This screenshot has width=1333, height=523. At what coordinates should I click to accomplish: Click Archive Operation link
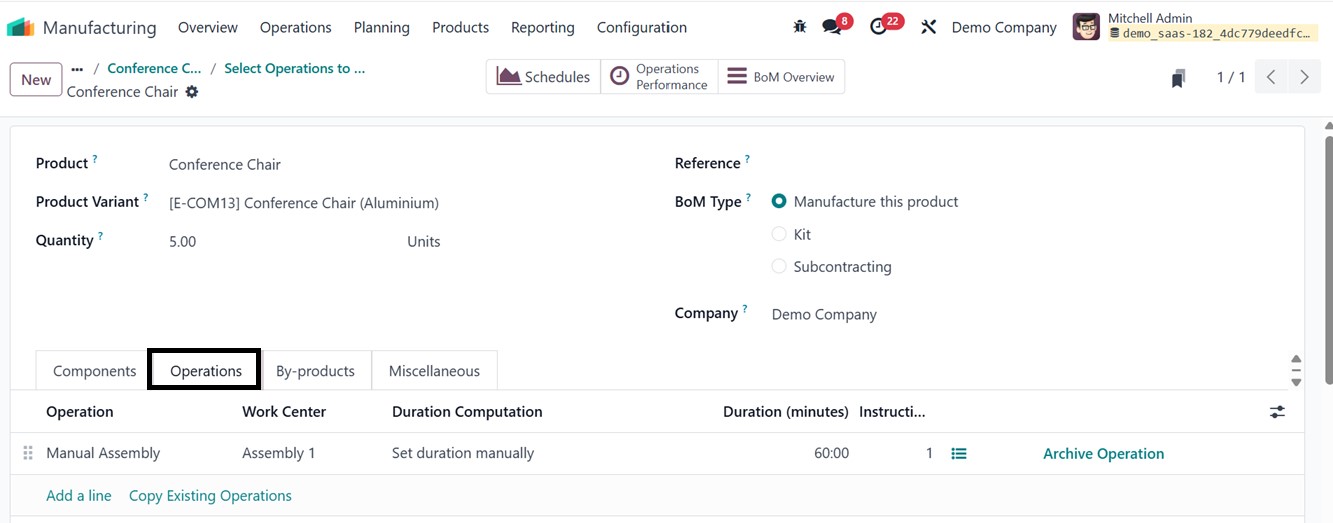coord(1103,454)
